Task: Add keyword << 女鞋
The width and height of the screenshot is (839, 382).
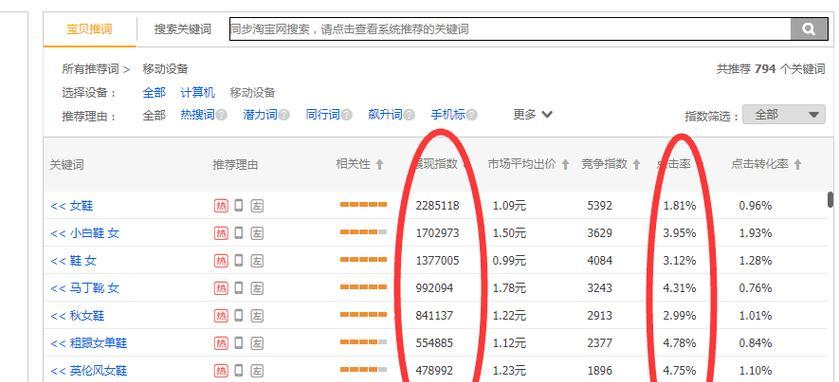Action: 72,205
